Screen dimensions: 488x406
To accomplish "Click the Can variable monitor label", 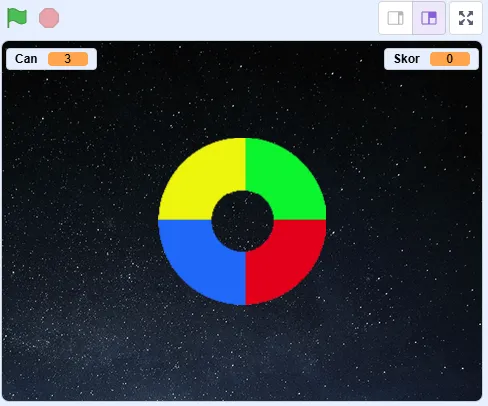I will (26, 59).
